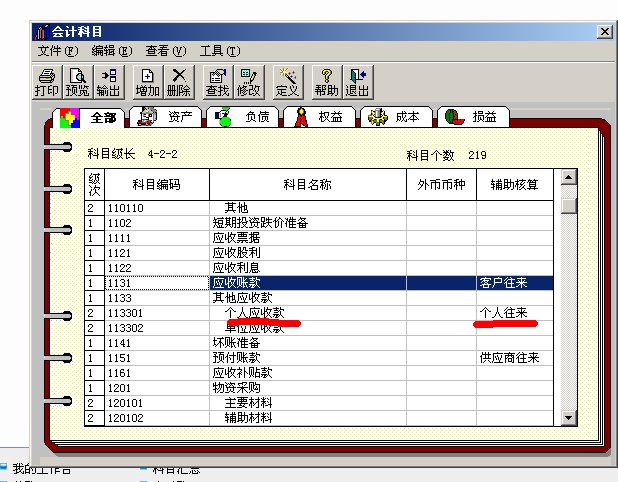618x482 pixels.
Task: Select the 110110 code cell
Action: point(157,208)
